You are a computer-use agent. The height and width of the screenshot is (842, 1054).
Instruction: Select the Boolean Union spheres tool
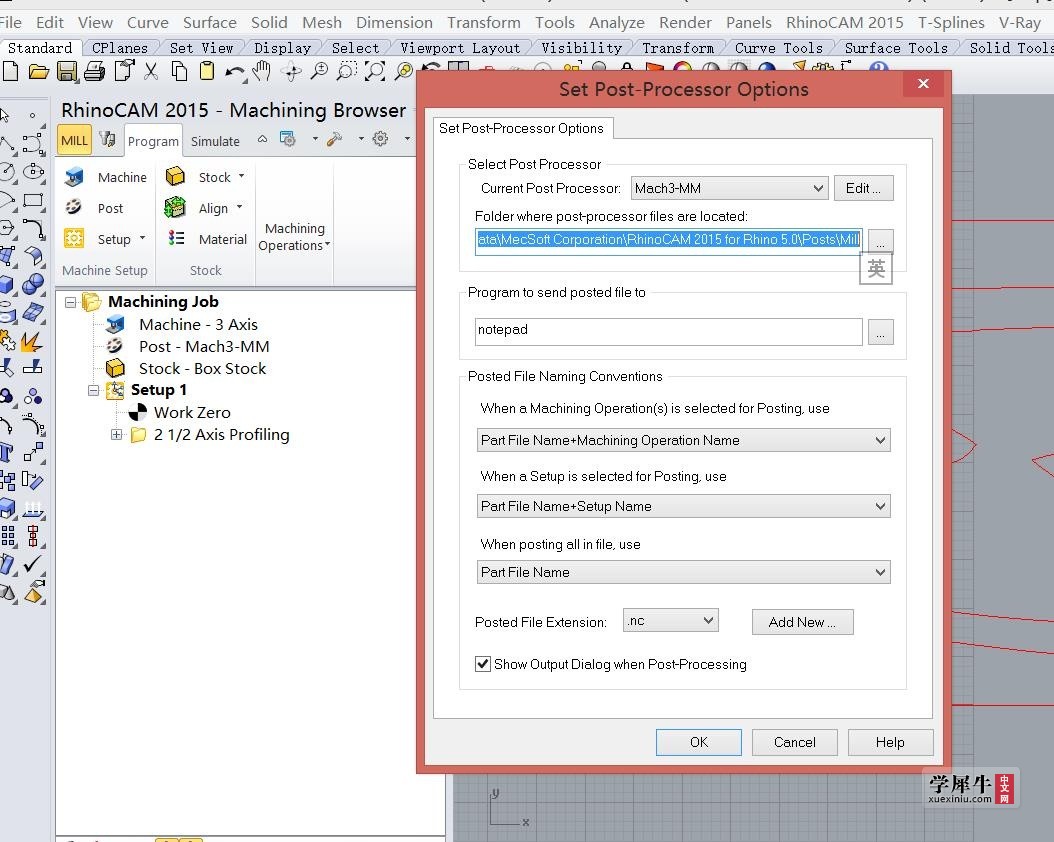(x=33, y=284)
